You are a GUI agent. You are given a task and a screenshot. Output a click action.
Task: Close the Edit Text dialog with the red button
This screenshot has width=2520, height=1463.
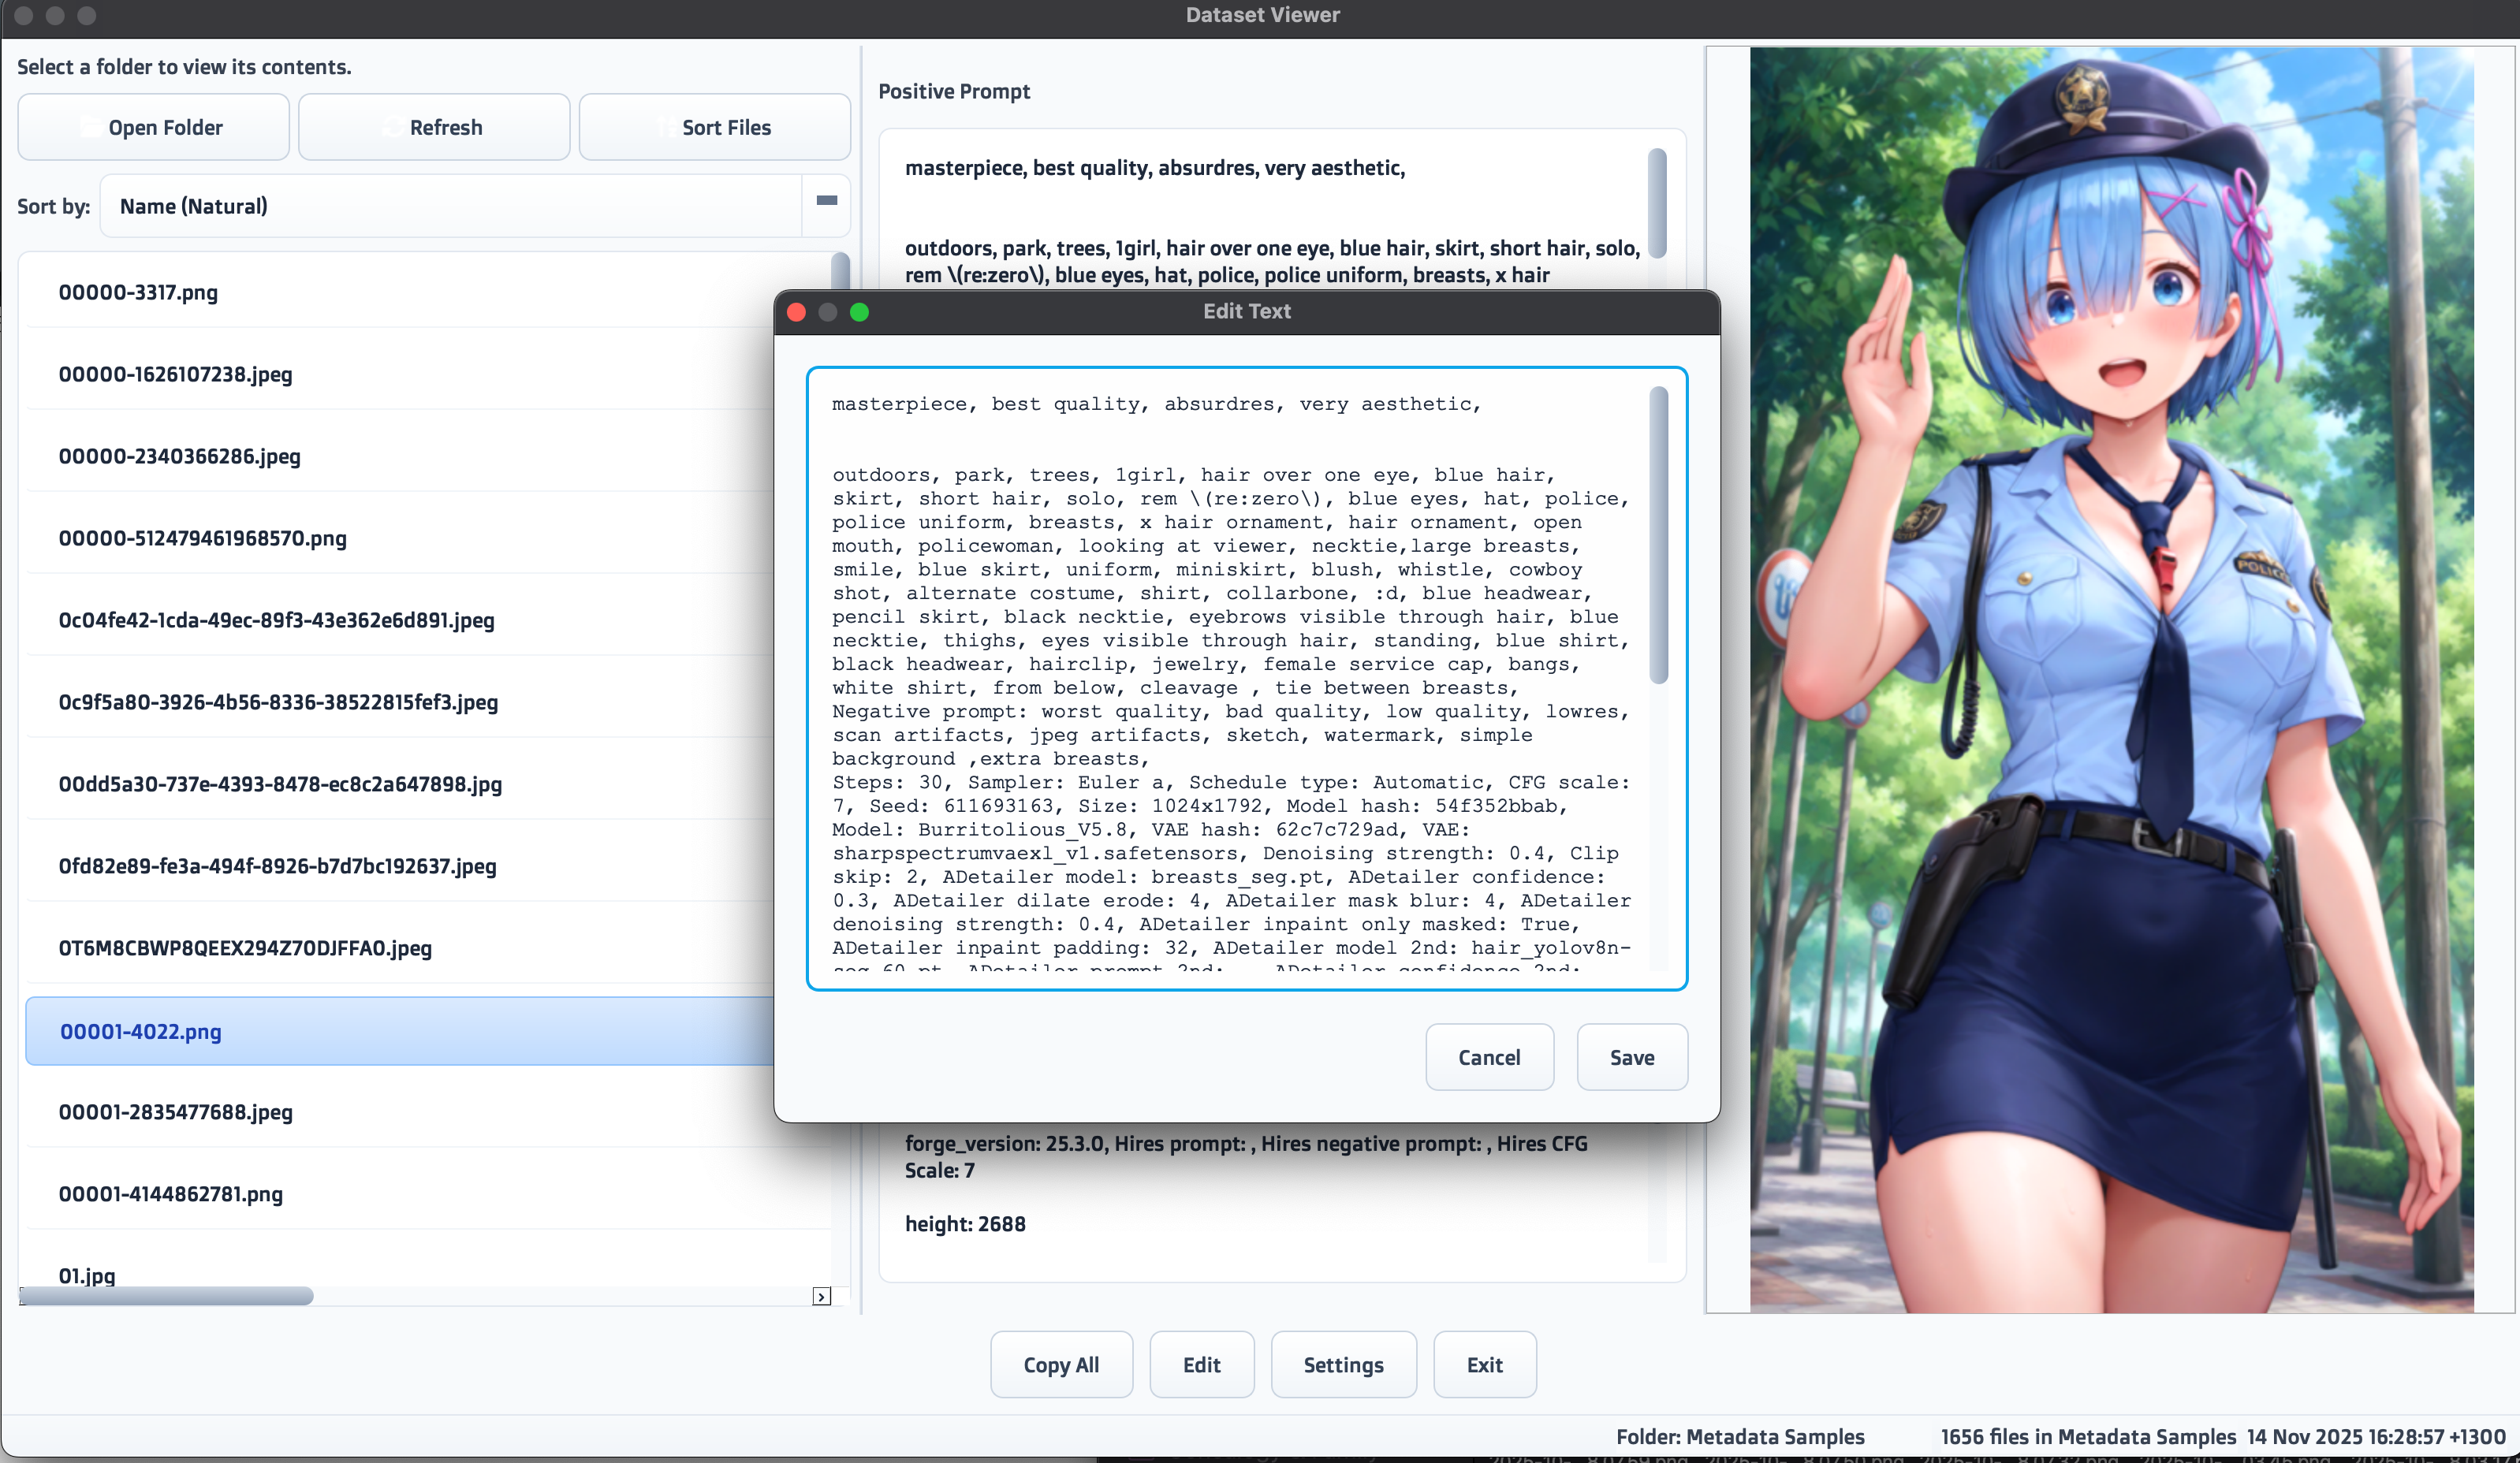click(x=797, y=312)
